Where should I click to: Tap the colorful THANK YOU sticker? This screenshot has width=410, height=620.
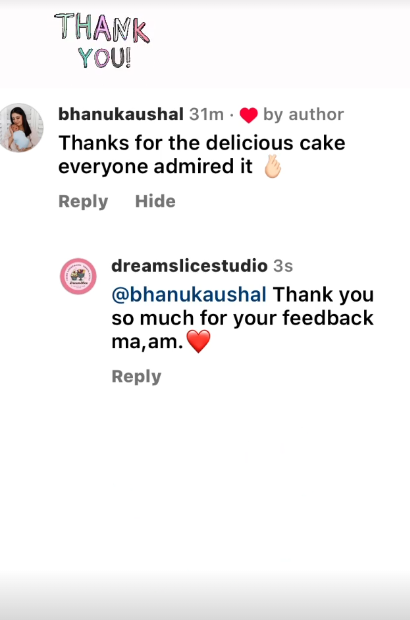pos(102,41)
